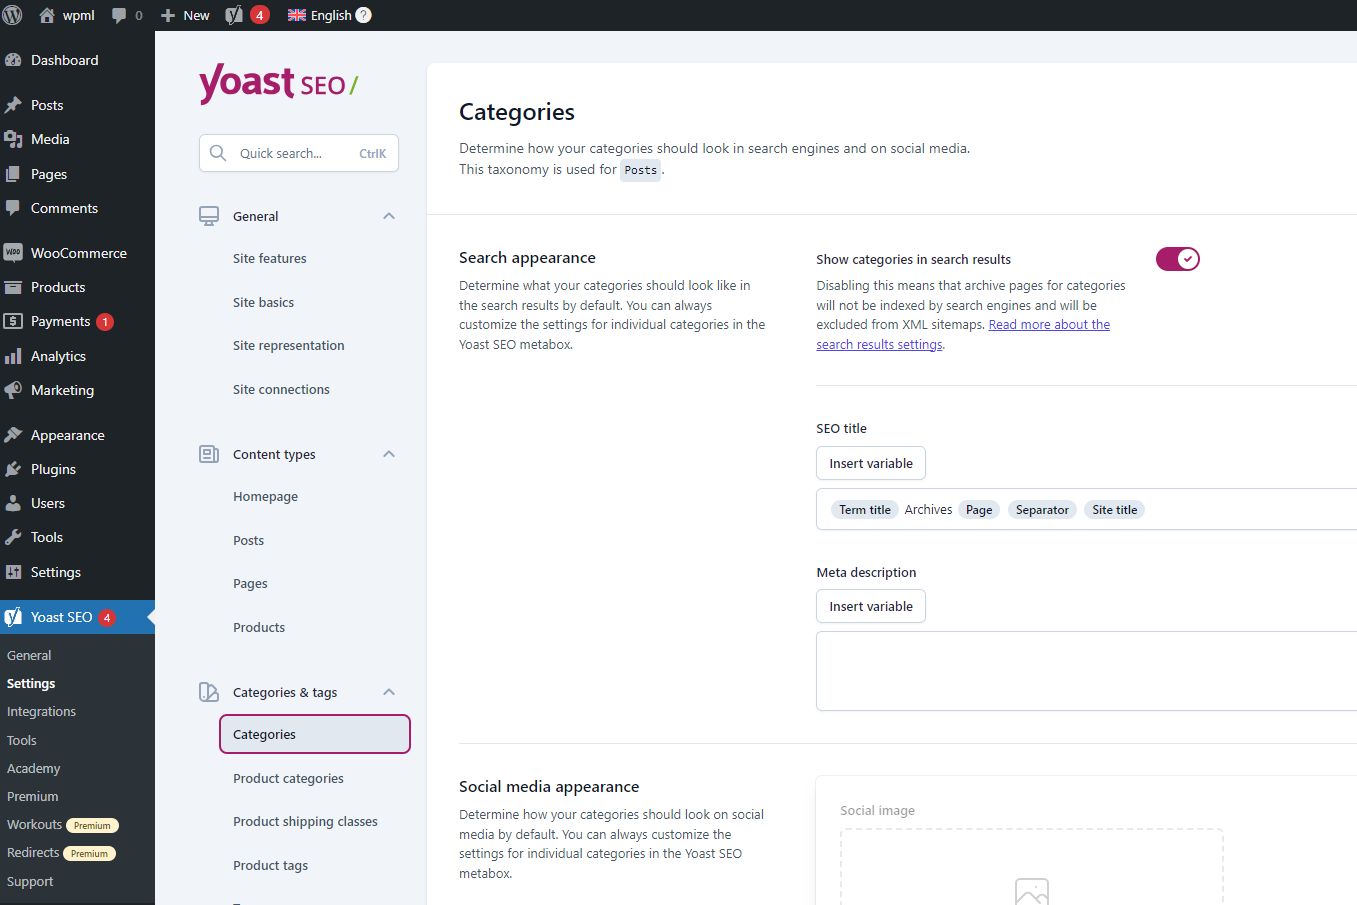Click the Products archive icon

(13, 287)
